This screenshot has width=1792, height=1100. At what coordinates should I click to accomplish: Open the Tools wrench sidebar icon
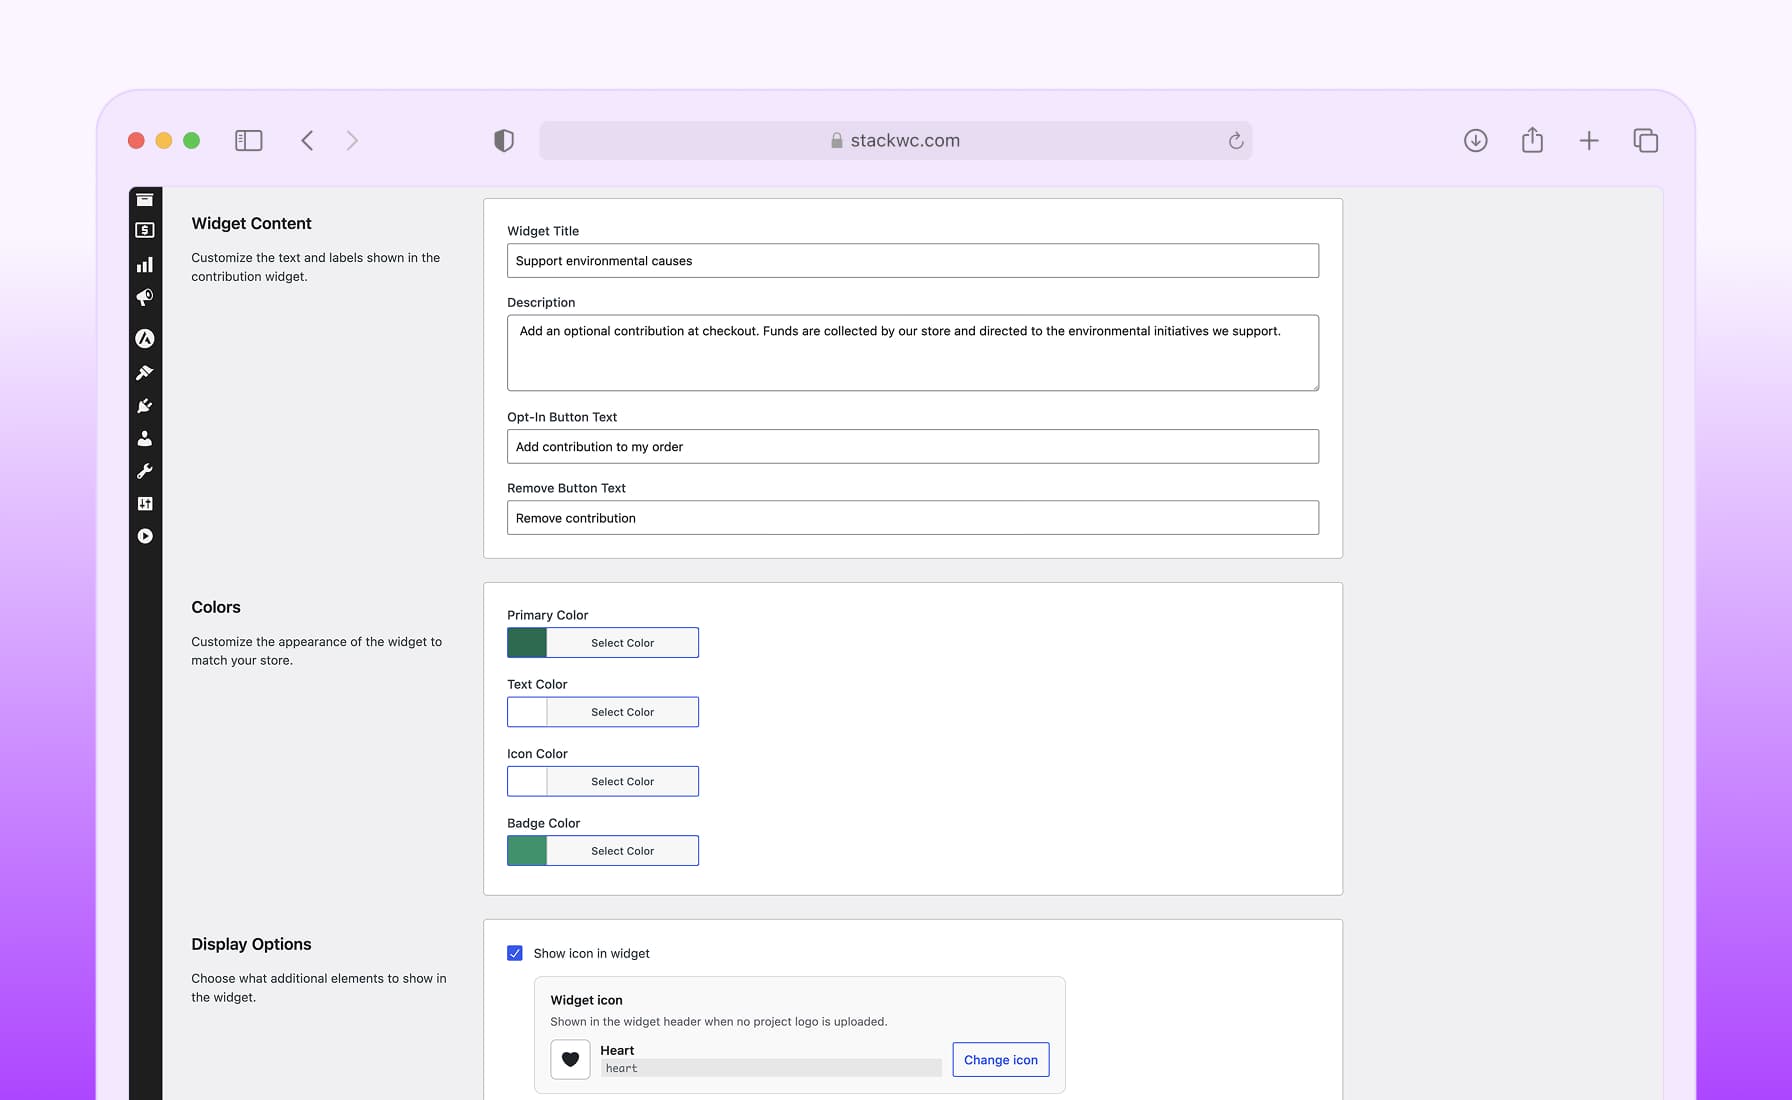click(x=145, y=471)
